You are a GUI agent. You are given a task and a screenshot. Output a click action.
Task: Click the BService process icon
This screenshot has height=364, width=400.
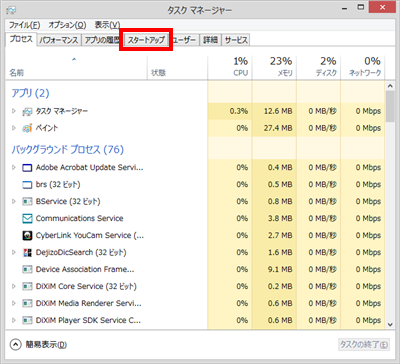pyautogui.click(x=27, y=202)
